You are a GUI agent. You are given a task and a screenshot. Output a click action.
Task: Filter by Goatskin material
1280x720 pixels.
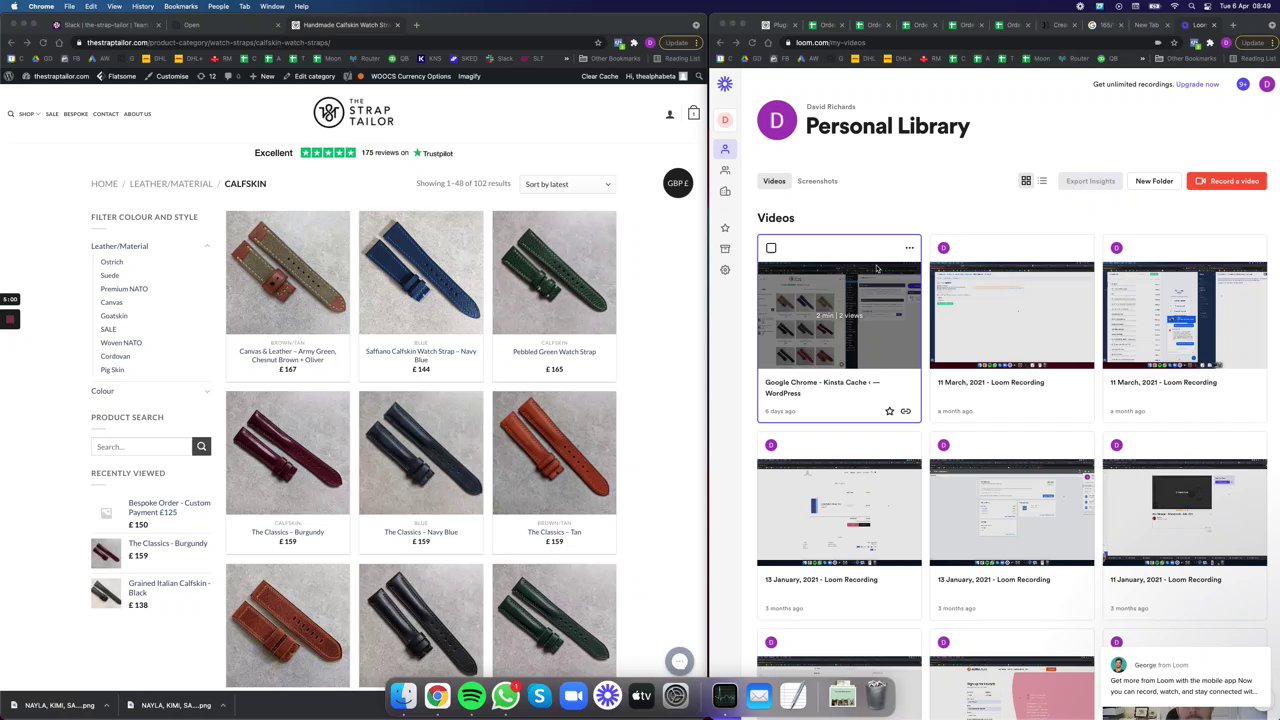114,316
